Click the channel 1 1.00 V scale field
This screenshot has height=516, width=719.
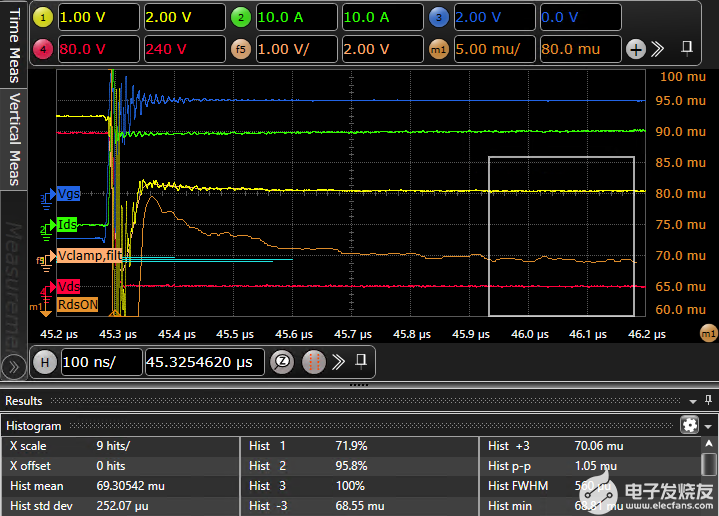pos(98,17)
